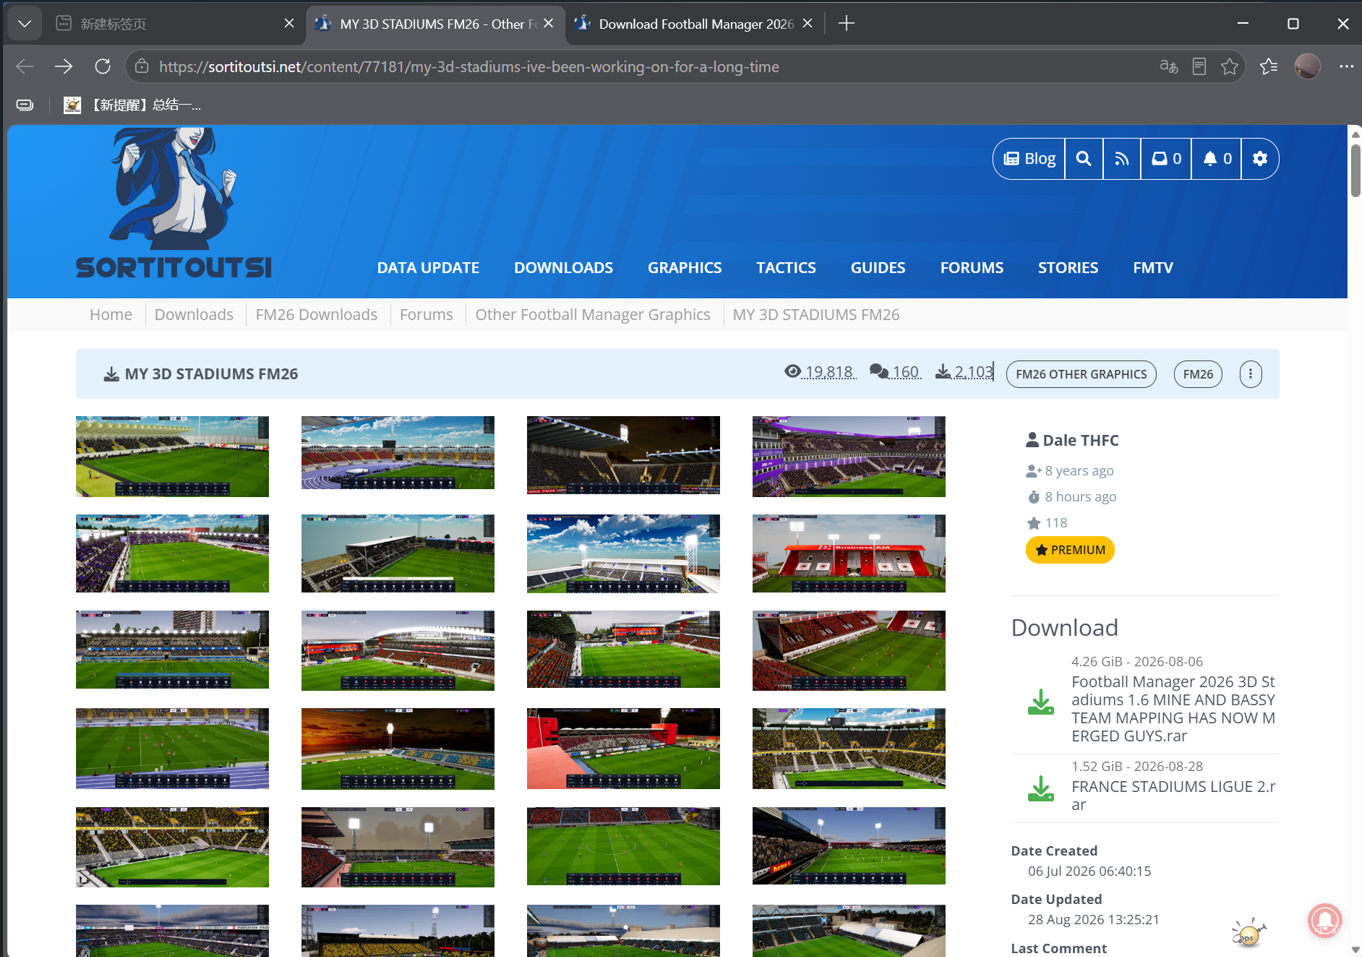Image resolution: width=1362 pixels, height=957 pixels.
Task: Open the Blog button in header
Action: [1029, 159]
